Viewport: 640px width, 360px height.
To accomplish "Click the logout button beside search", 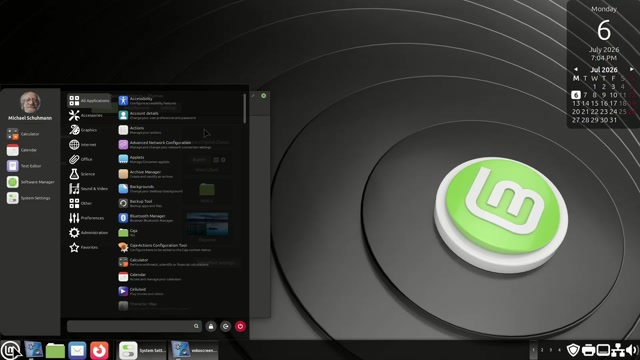I will click(x=226, y=326).
